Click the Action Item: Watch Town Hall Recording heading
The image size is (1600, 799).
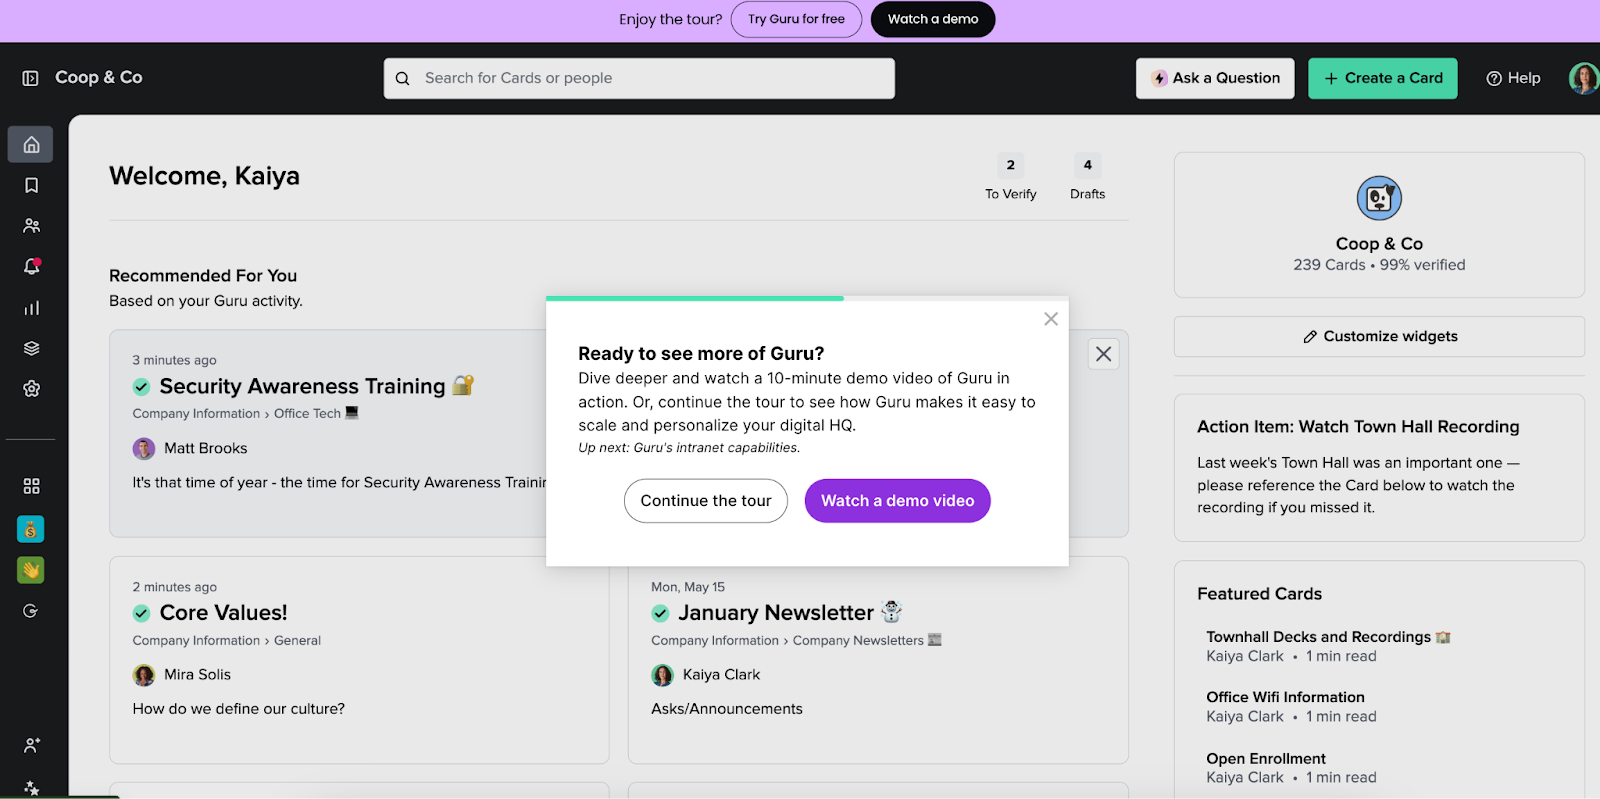click(1358, 427)
